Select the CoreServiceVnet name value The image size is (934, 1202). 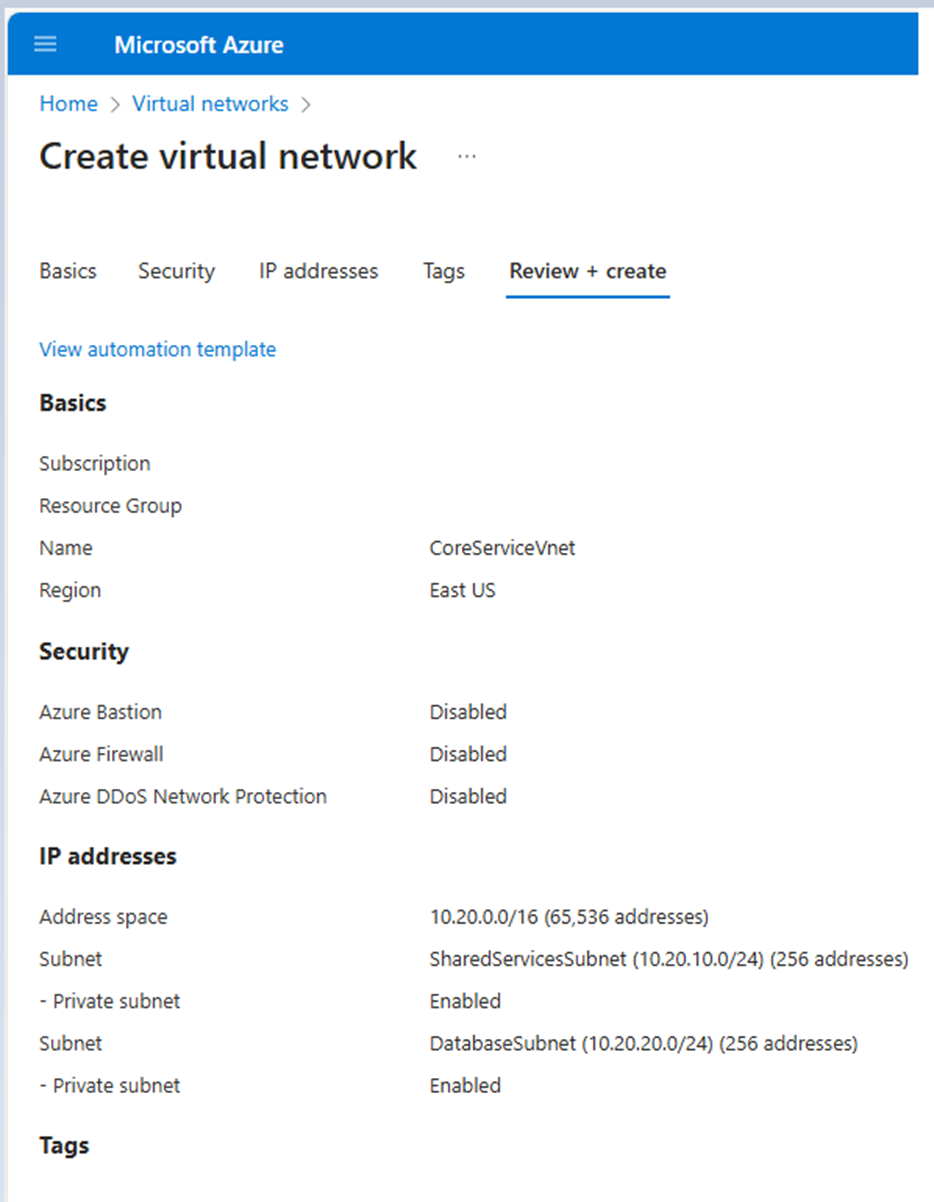click(502, 548)
